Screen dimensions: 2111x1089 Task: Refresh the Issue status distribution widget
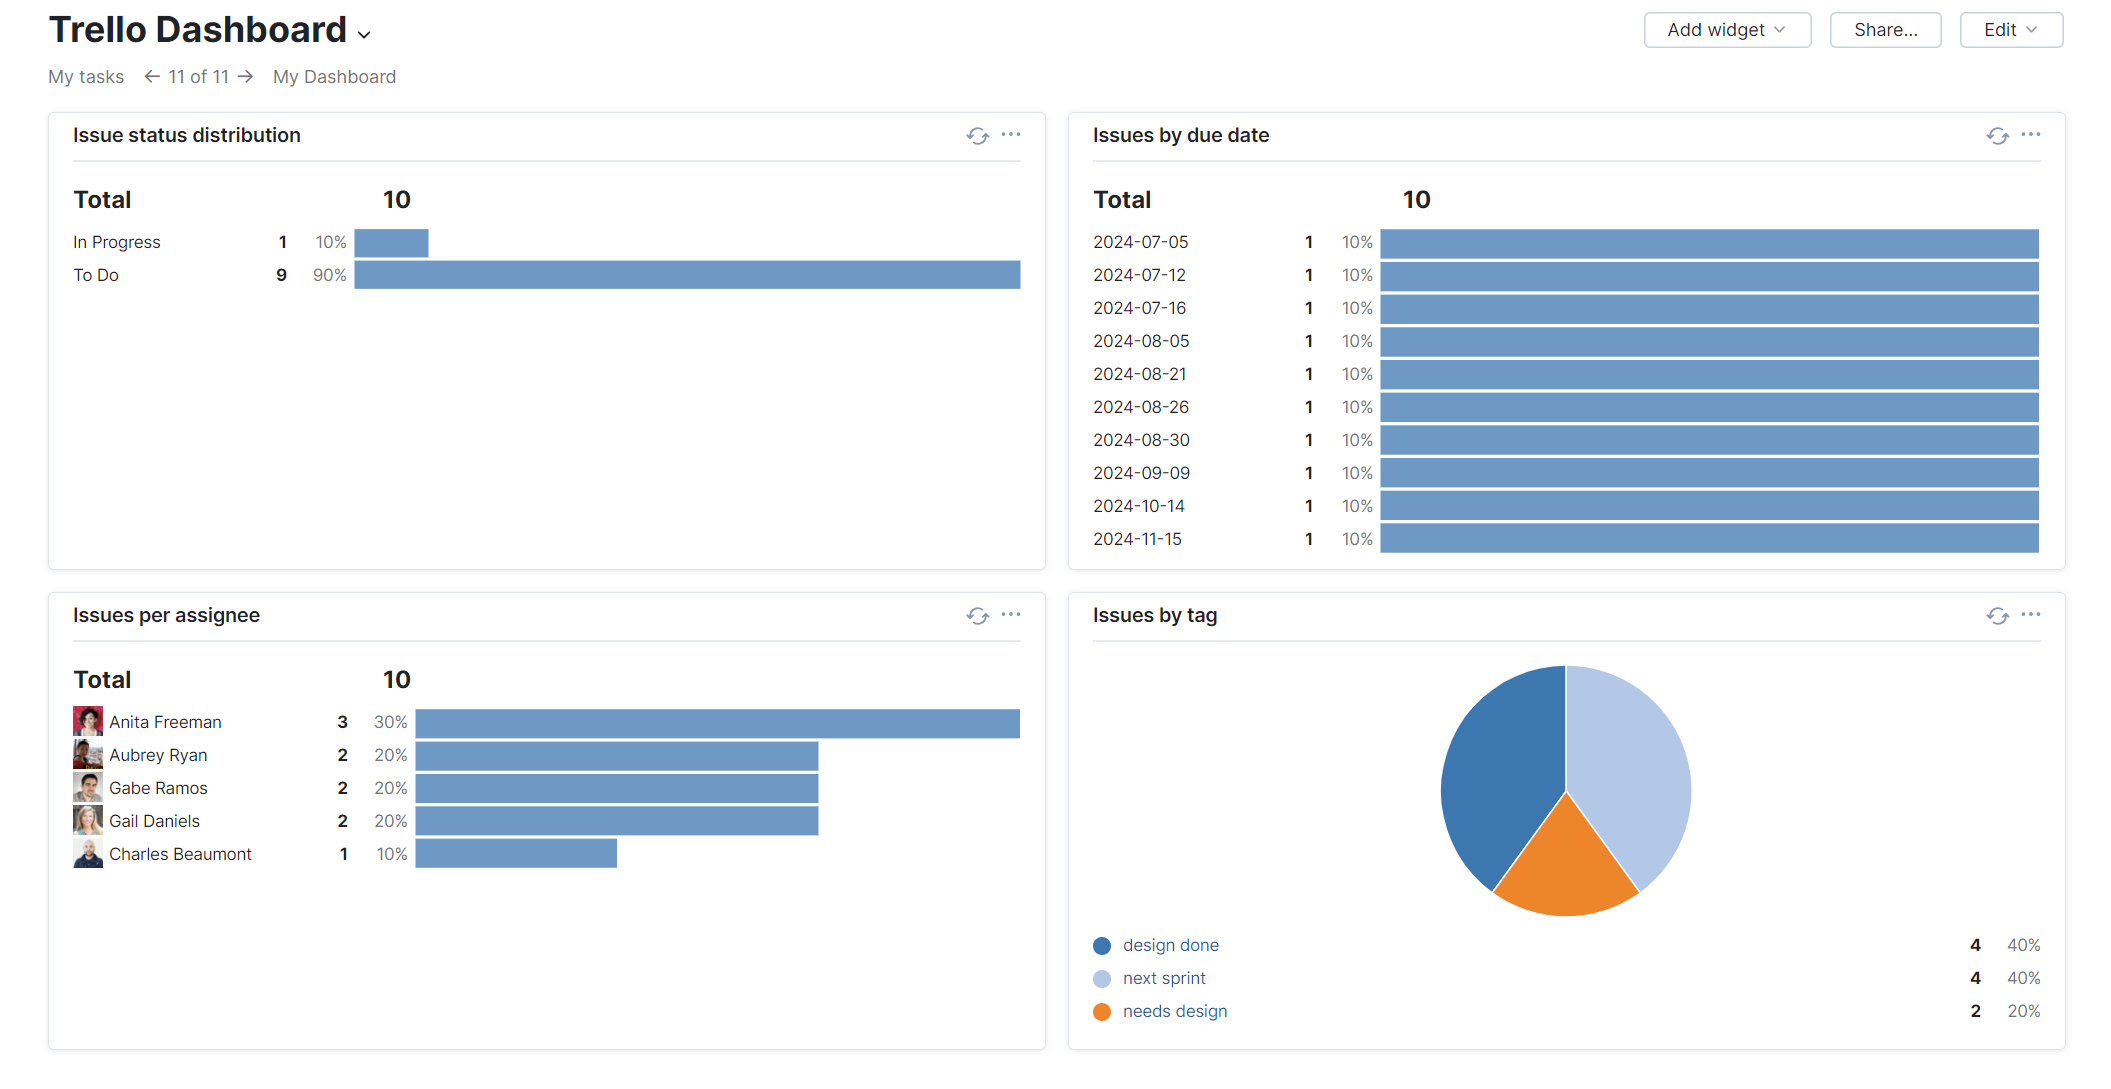tap(977, 136)
